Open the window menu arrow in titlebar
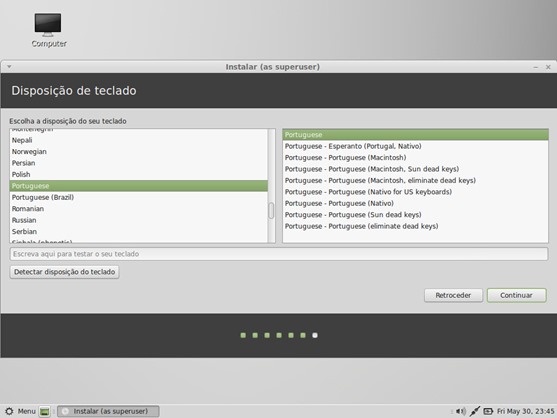557x418 pixels. (9, 66)
